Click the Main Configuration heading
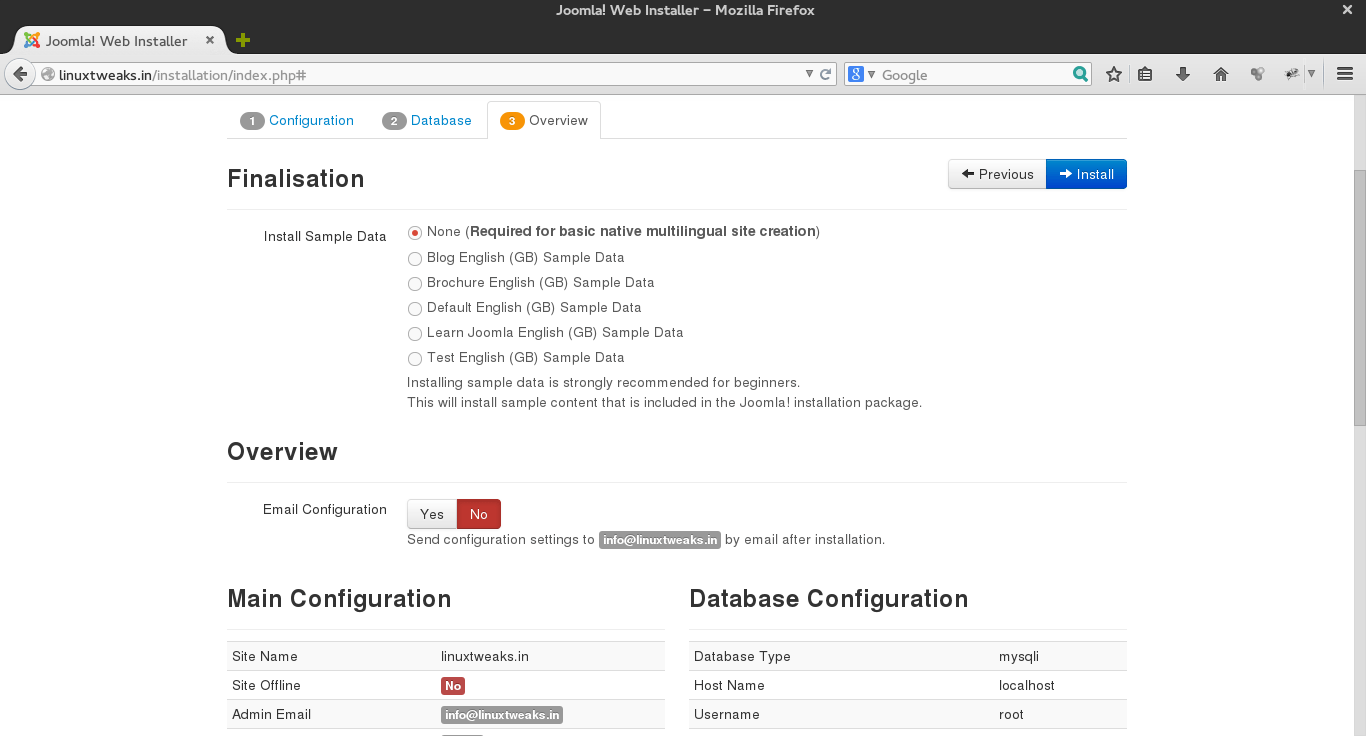This screenshot has width=1366, height=736. point(339,599)
